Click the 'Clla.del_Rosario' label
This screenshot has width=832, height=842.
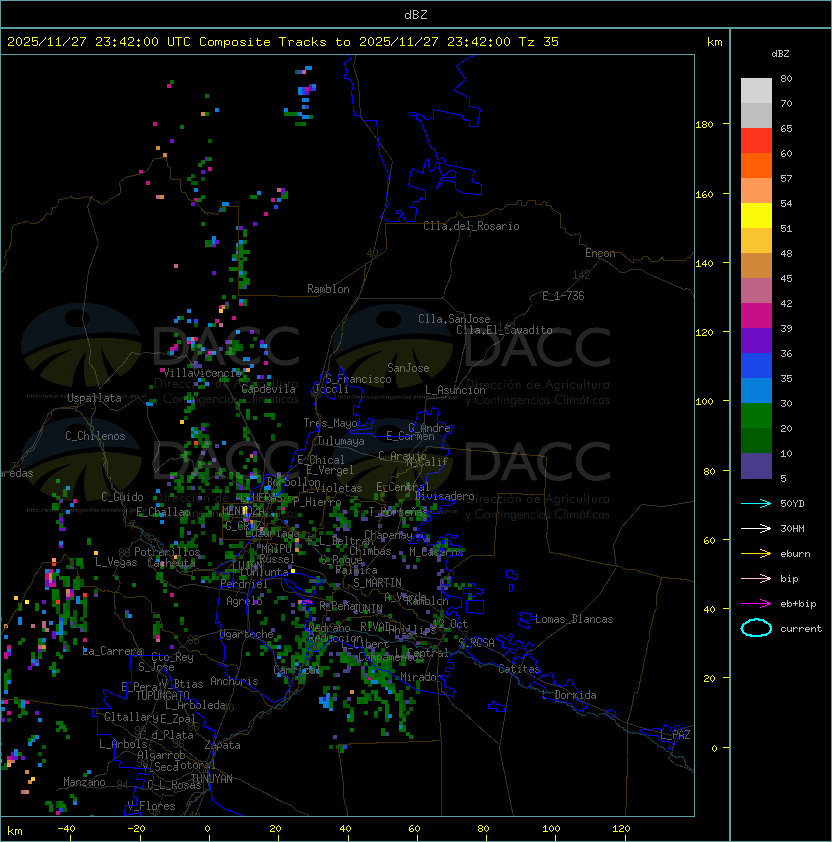tap(471, 226)
